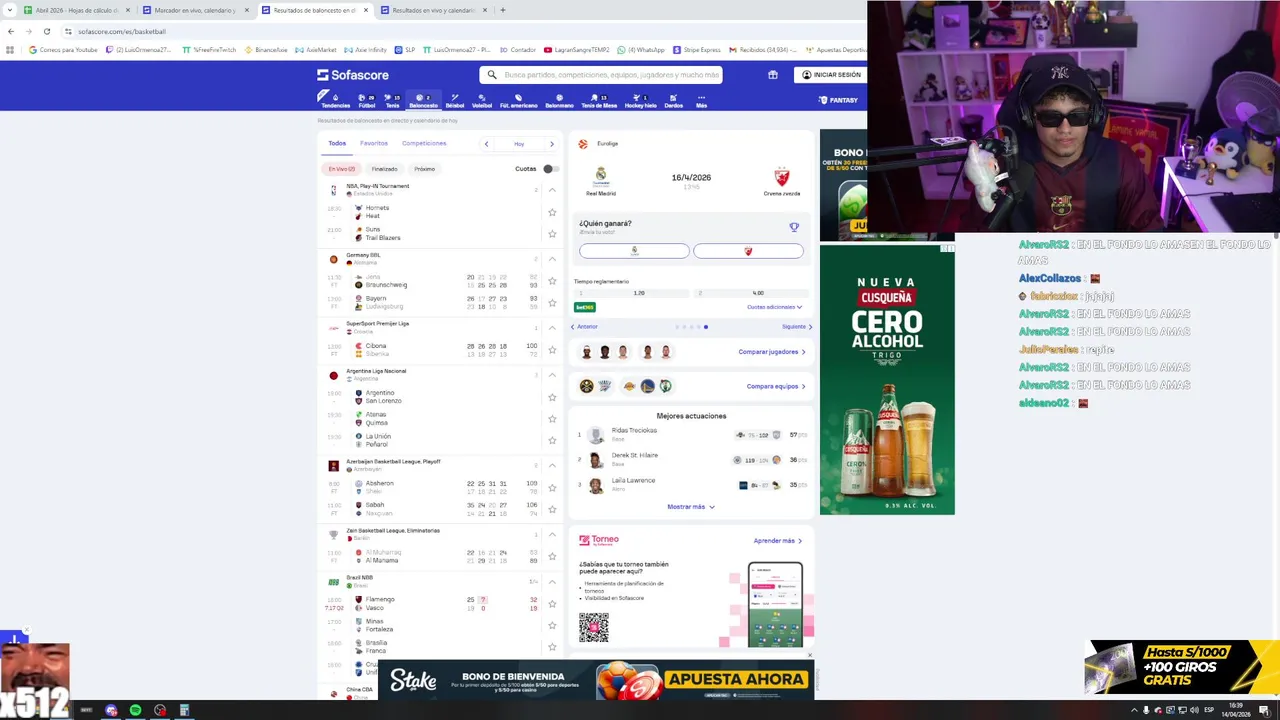
Task: Open Derek St. Hilaire player row
Action: tap(692, 459)
